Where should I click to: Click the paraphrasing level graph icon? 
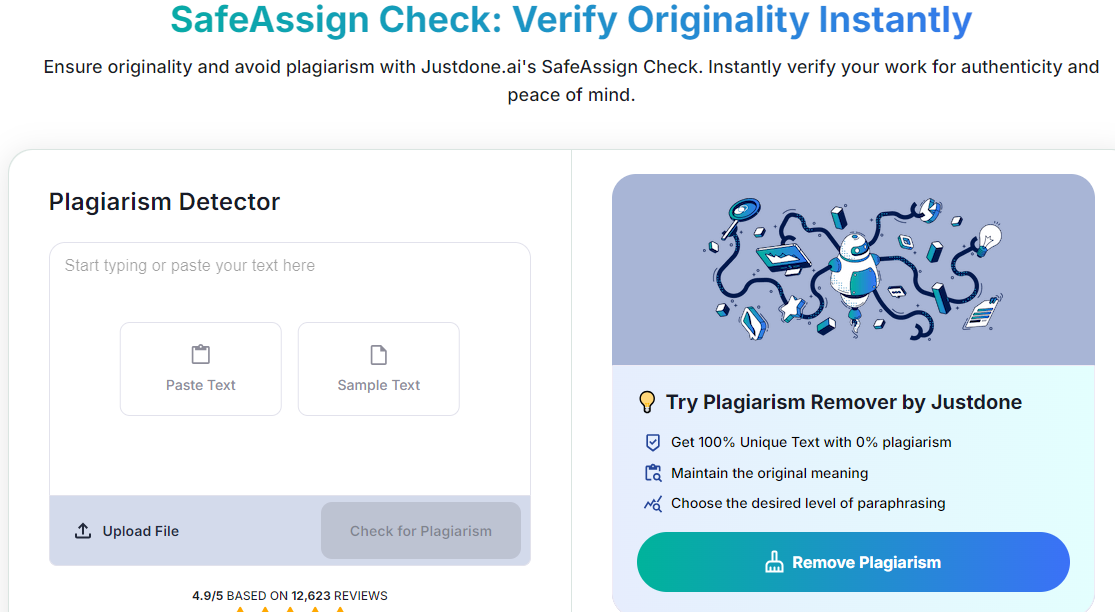[x=653, y=504]
